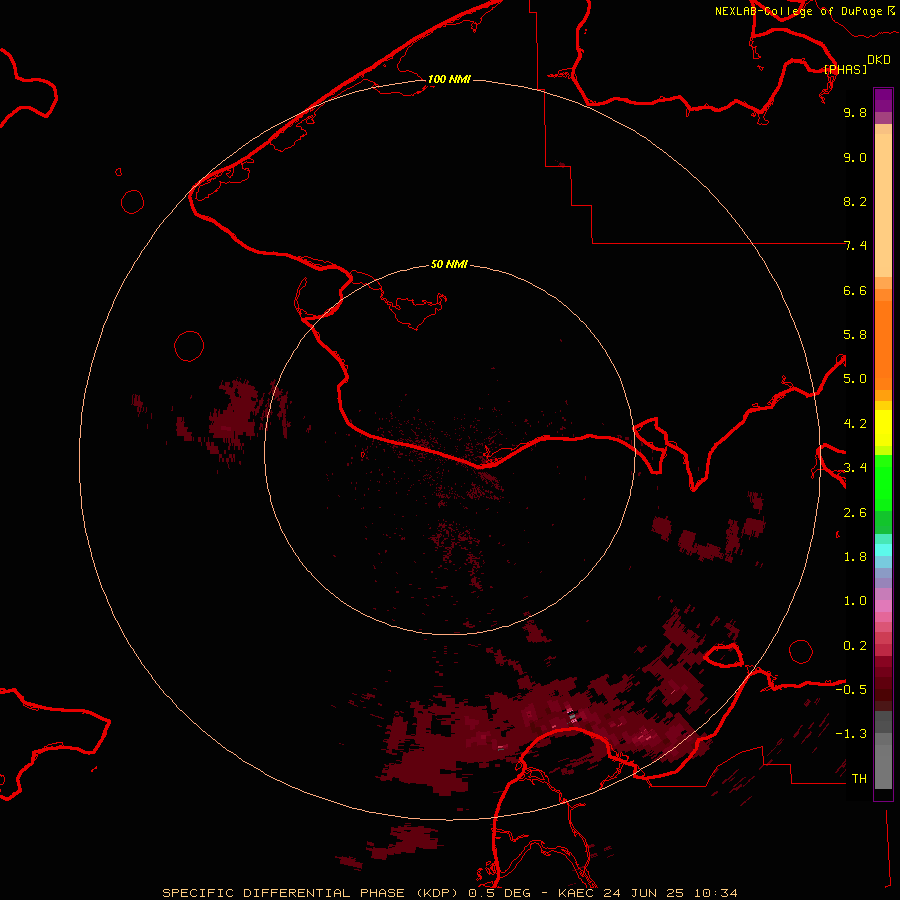Click the 9.8 value on the scale

click(855, 112)
